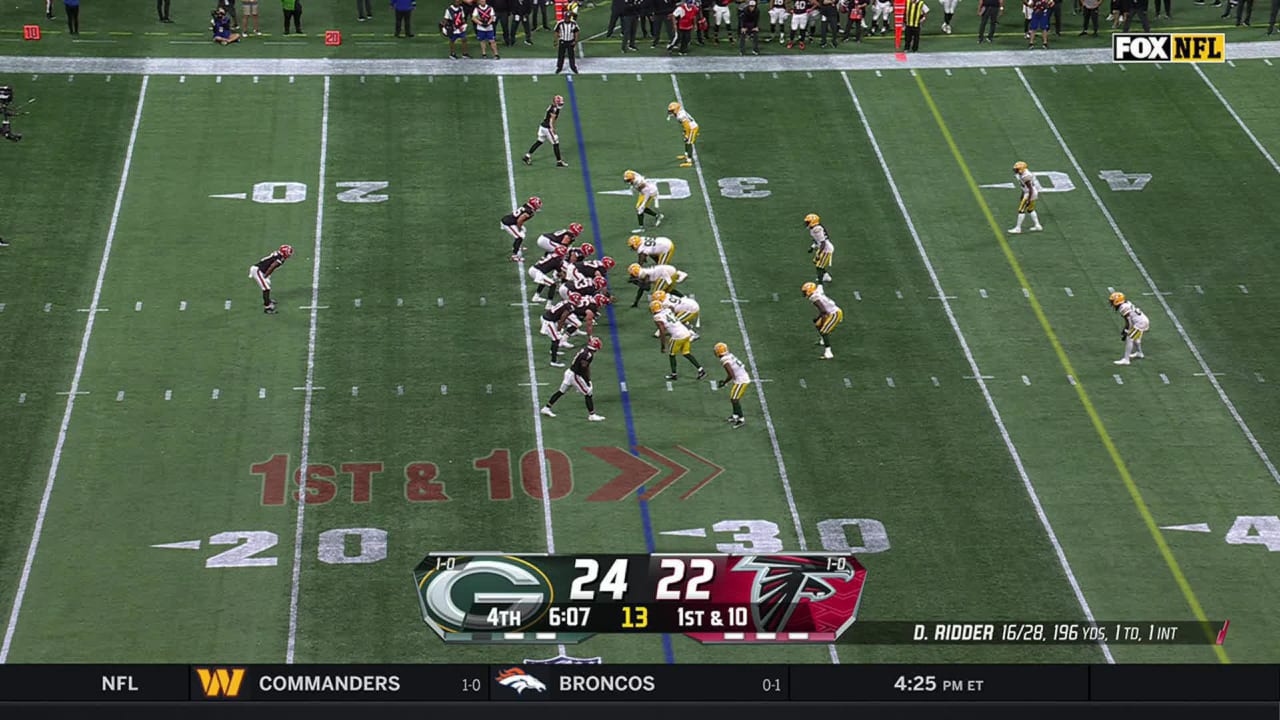Click the red arrows on field graphic
This screenshot has height=720, width=1280.
coord(655,473)
